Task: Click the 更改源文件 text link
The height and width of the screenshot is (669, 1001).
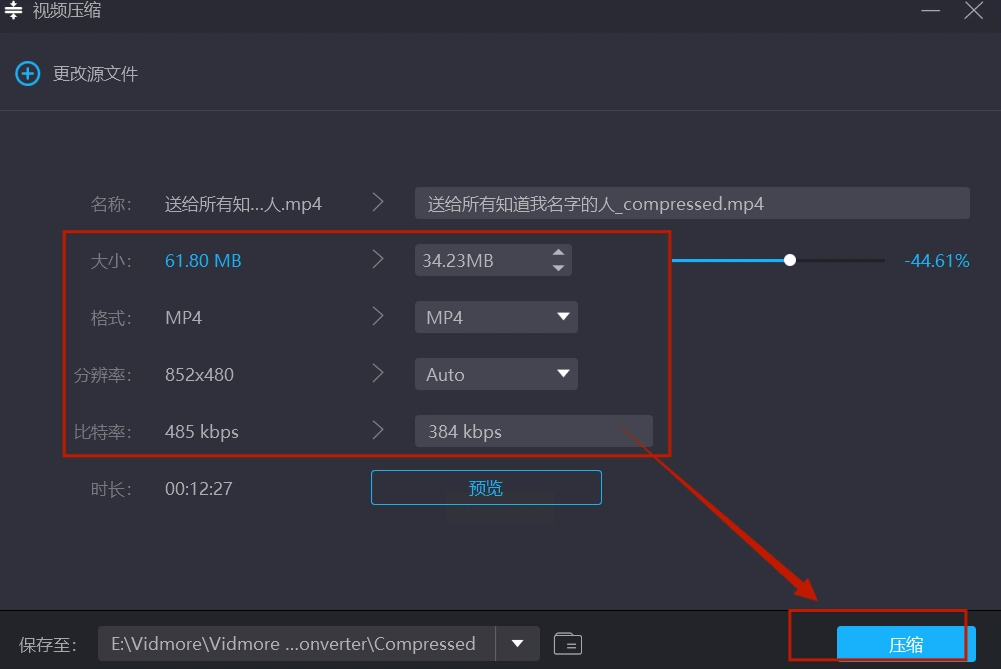Action: tap(95, 74)
